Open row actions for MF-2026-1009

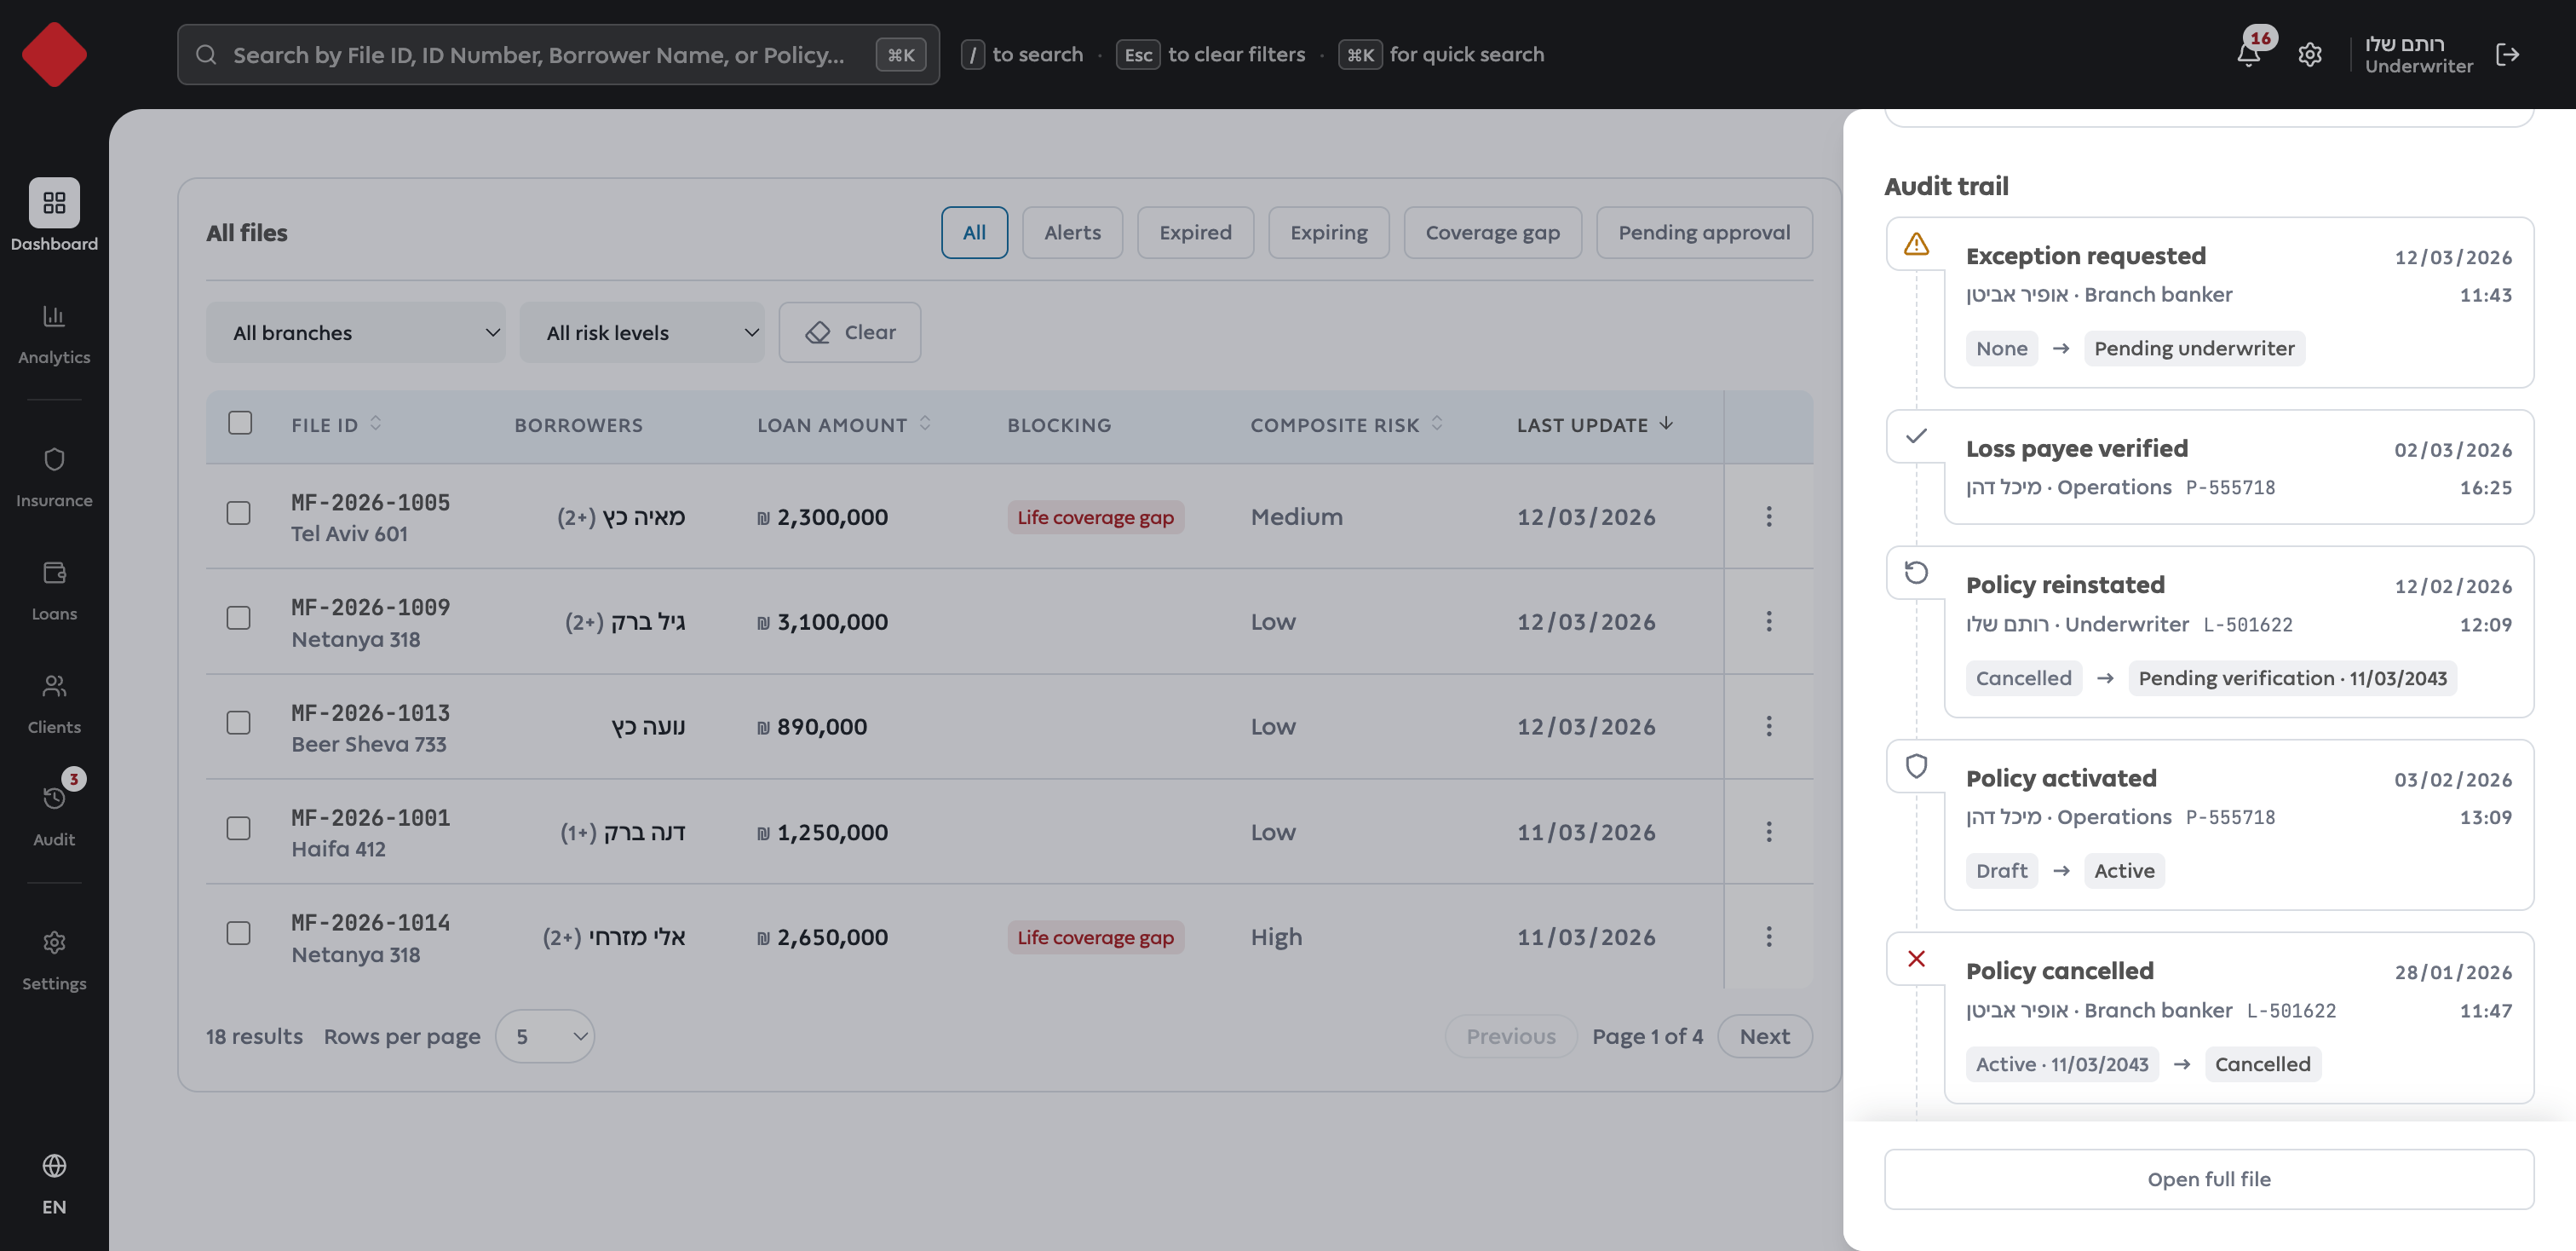(x=1769, y=621)
